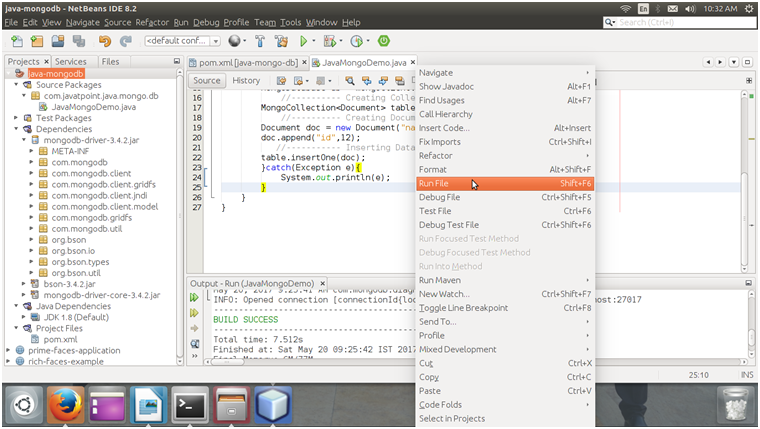
Task: Click the system settings gear icon
Action: (749, 9)
